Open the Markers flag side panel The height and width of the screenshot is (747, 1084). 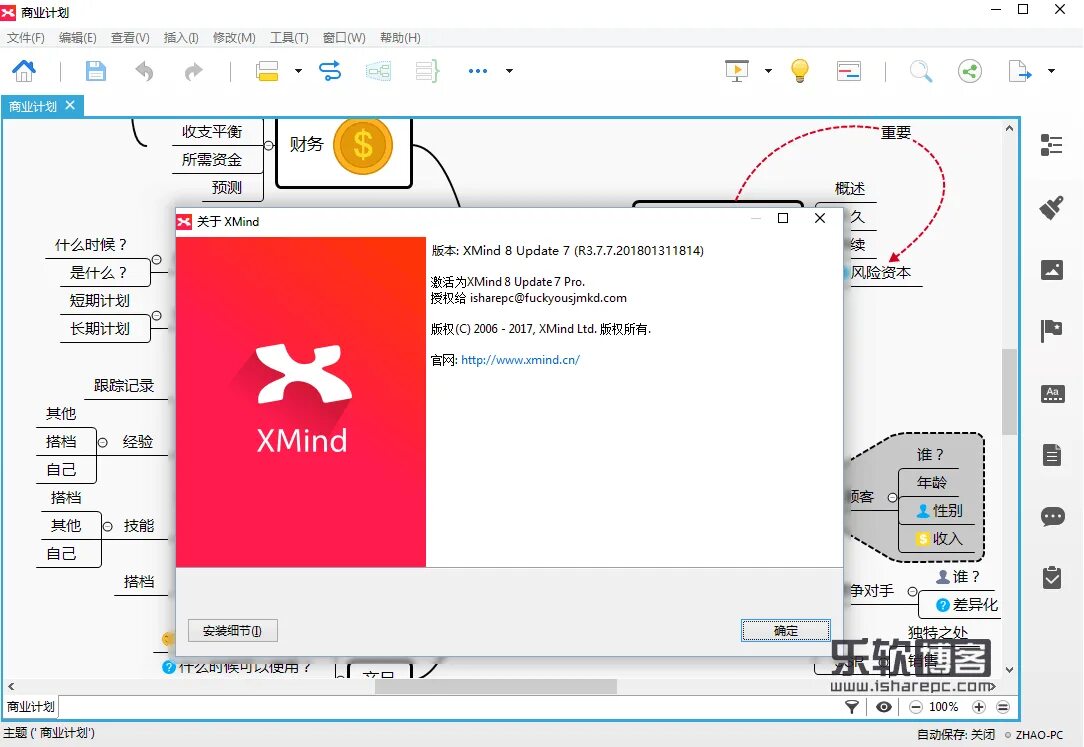pos(1052,330)
